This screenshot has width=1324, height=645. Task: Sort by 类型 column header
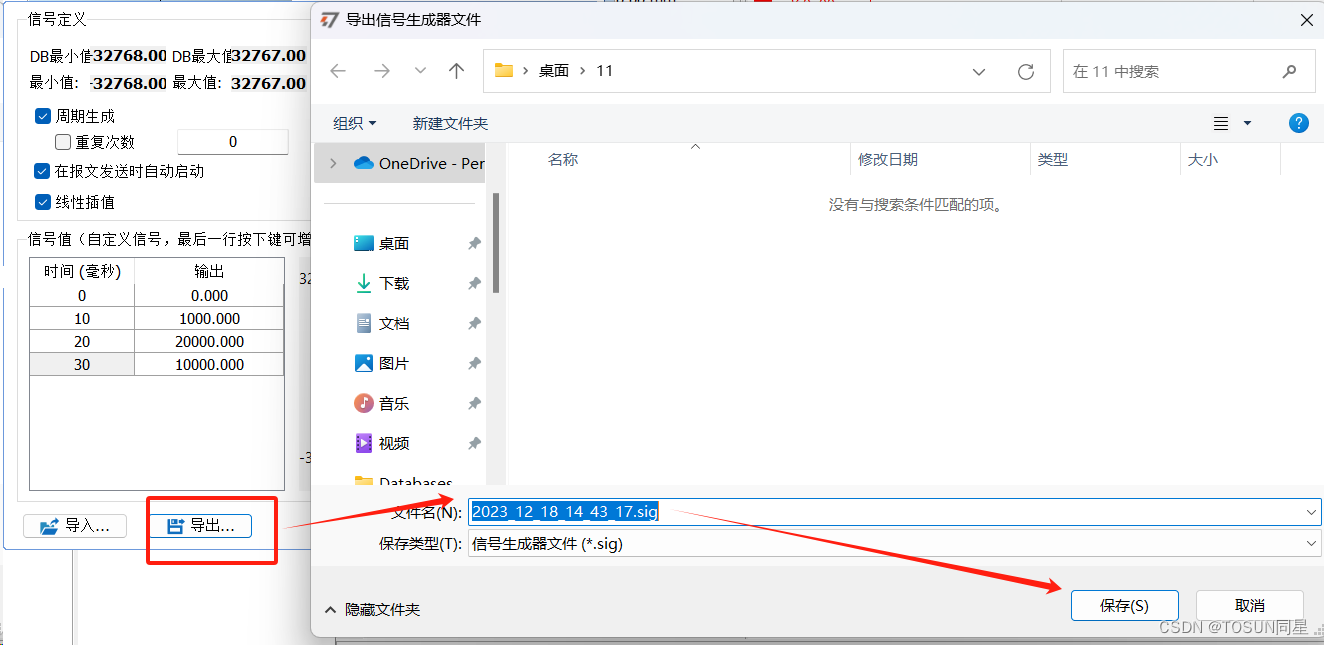tap(1053, 159)
